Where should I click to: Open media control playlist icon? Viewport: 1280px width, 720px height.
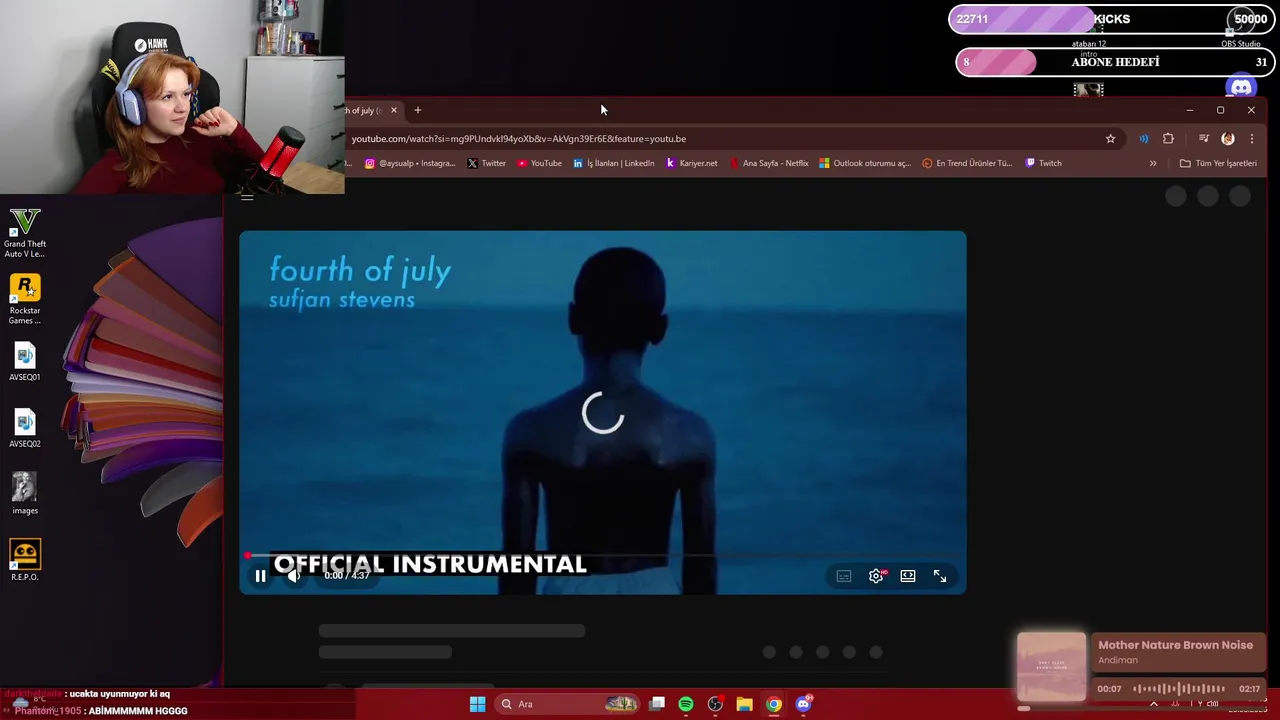point(1204,139)
